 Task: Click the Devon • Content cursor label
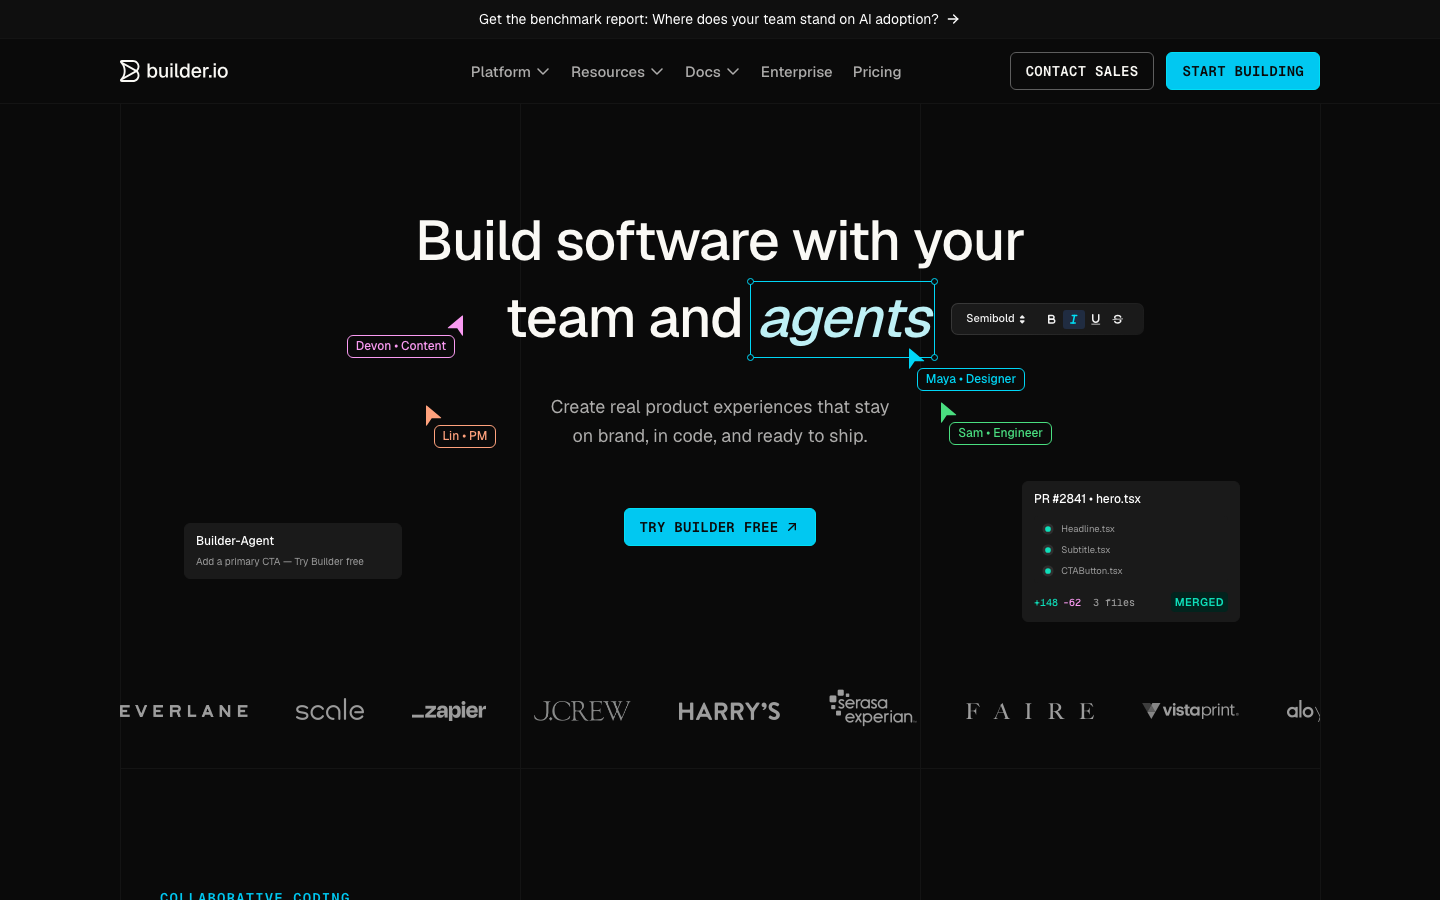point(401,346)
